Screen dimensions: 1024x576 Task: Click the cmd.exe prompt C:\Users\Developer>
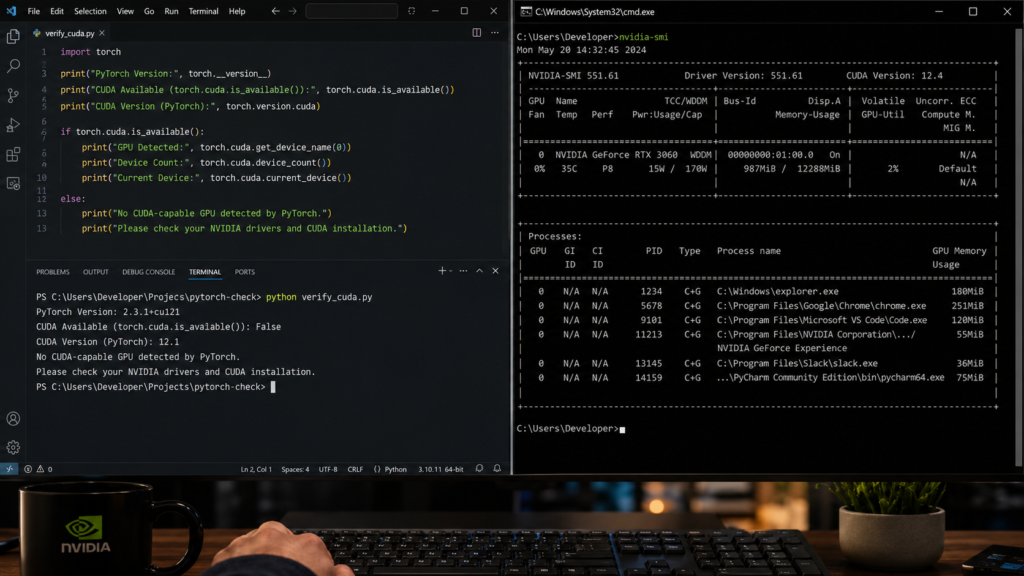(x=567, y=428)
